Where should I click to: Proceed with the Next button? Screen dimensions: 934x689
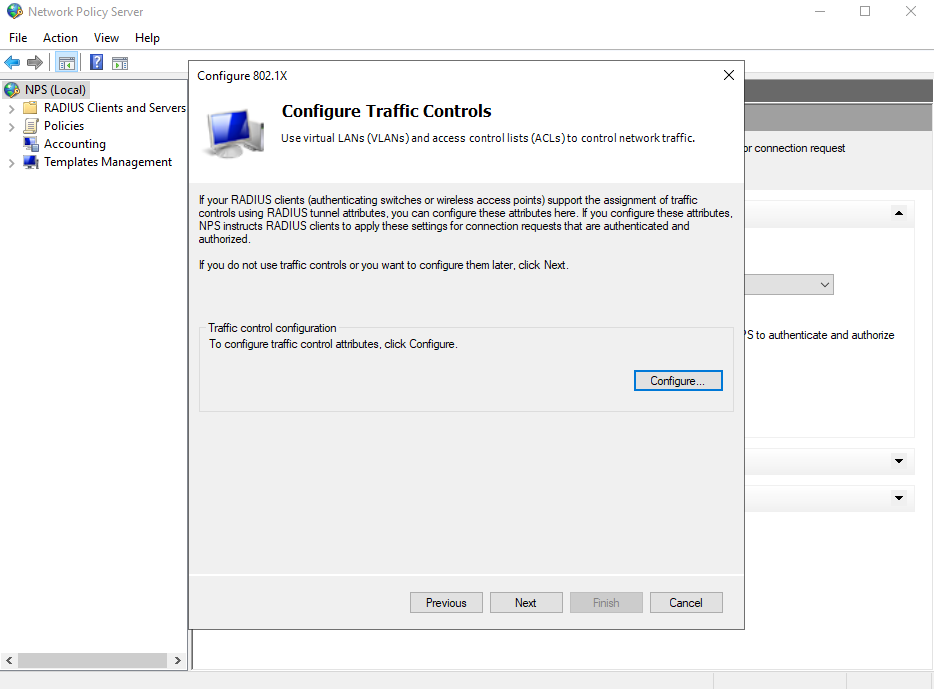pyautogui.click(x=526, y=603)
